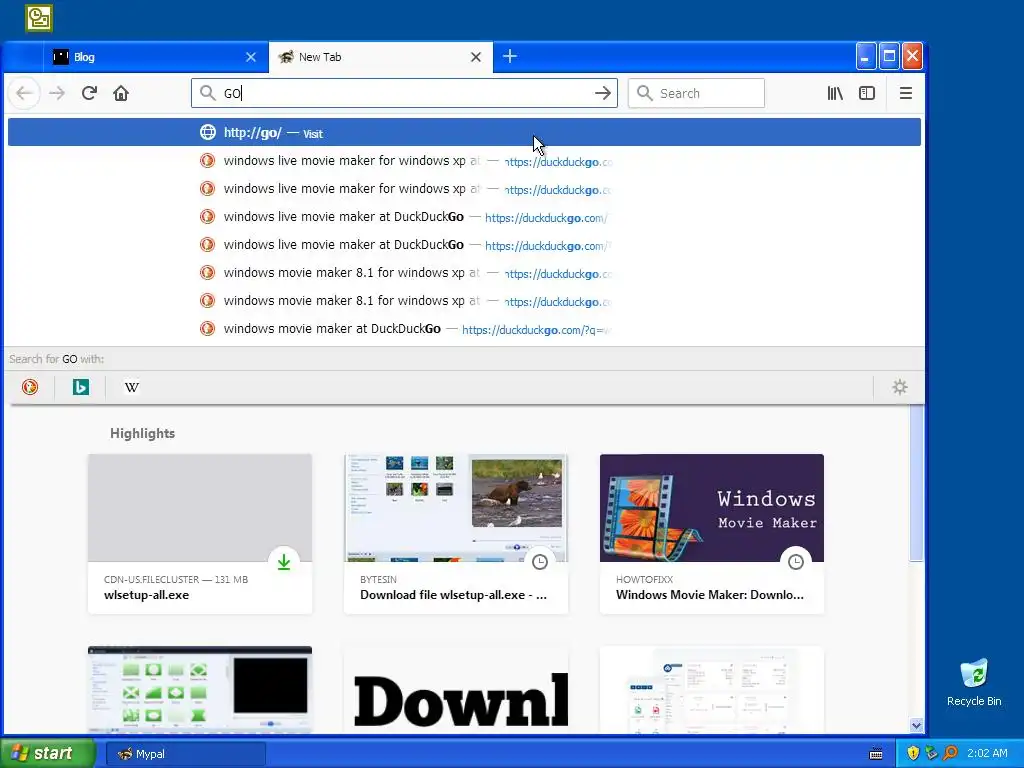Viewport: 1024px width, 768px height.
Task: Toggle the sidebar panel icon
Action: [x=867, y=93]
